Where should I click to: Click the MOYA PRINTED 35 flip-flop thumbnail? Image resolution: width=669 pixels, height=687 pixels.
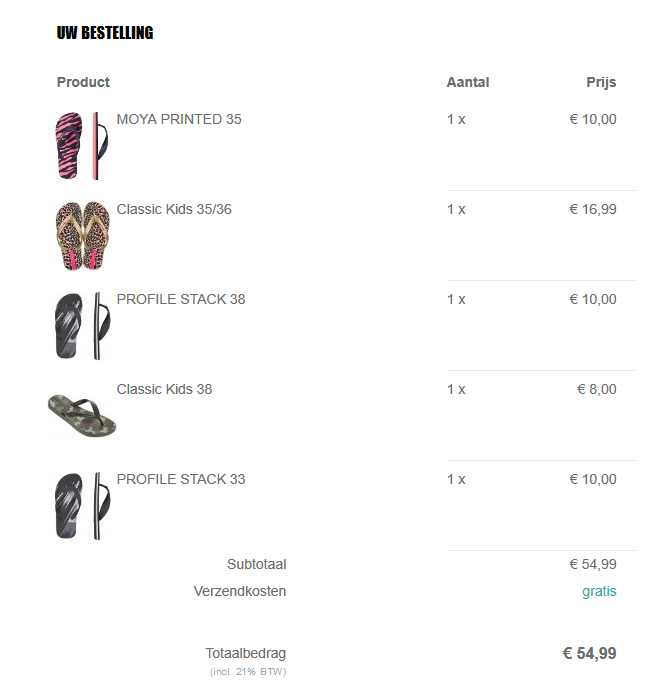[x=82, y=146]
